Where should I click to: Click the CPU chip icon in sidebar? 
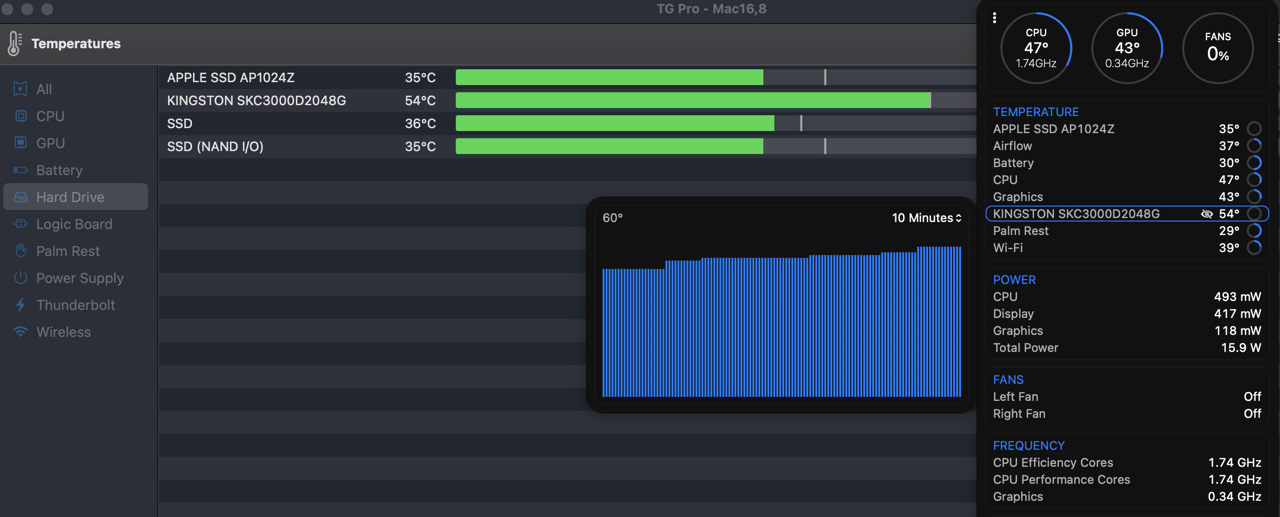pyautogui.click(x=20, y=116)
